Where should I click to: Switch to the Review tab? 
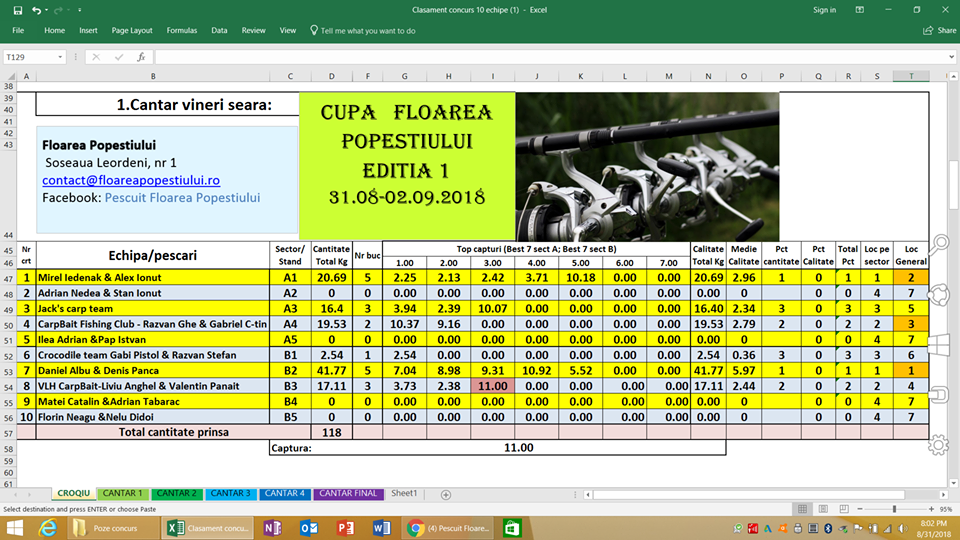click(253, 31)
